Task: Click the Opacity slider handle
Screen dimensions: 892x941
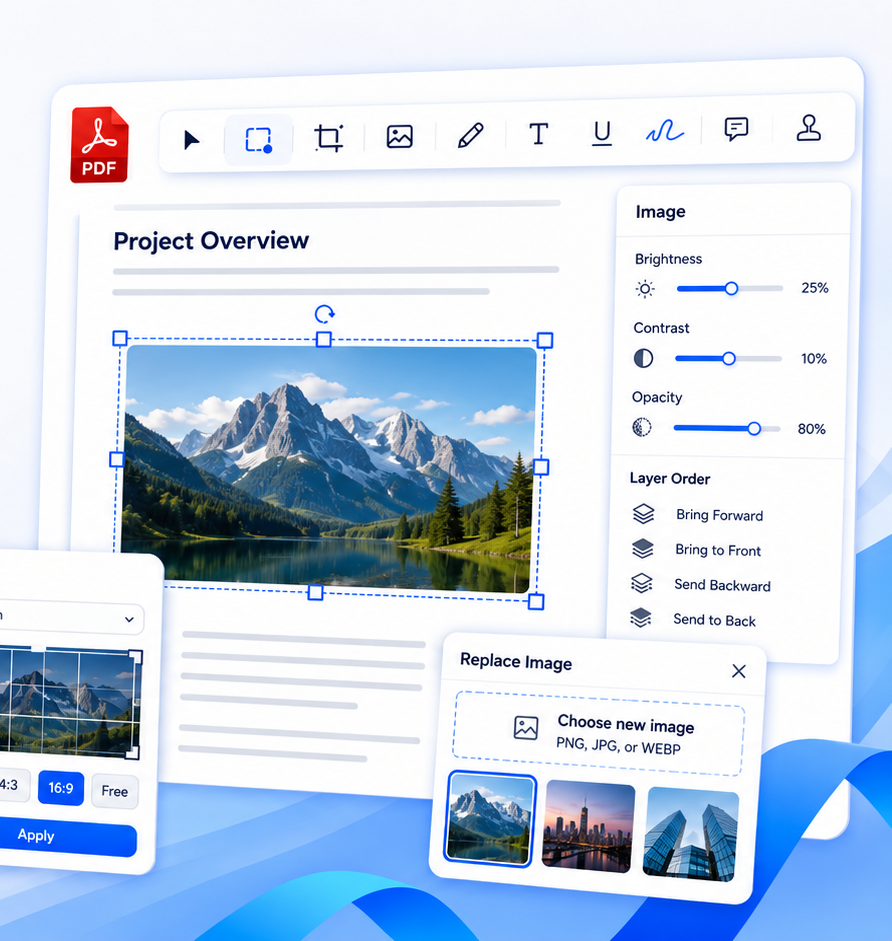Action: [755, 428]
